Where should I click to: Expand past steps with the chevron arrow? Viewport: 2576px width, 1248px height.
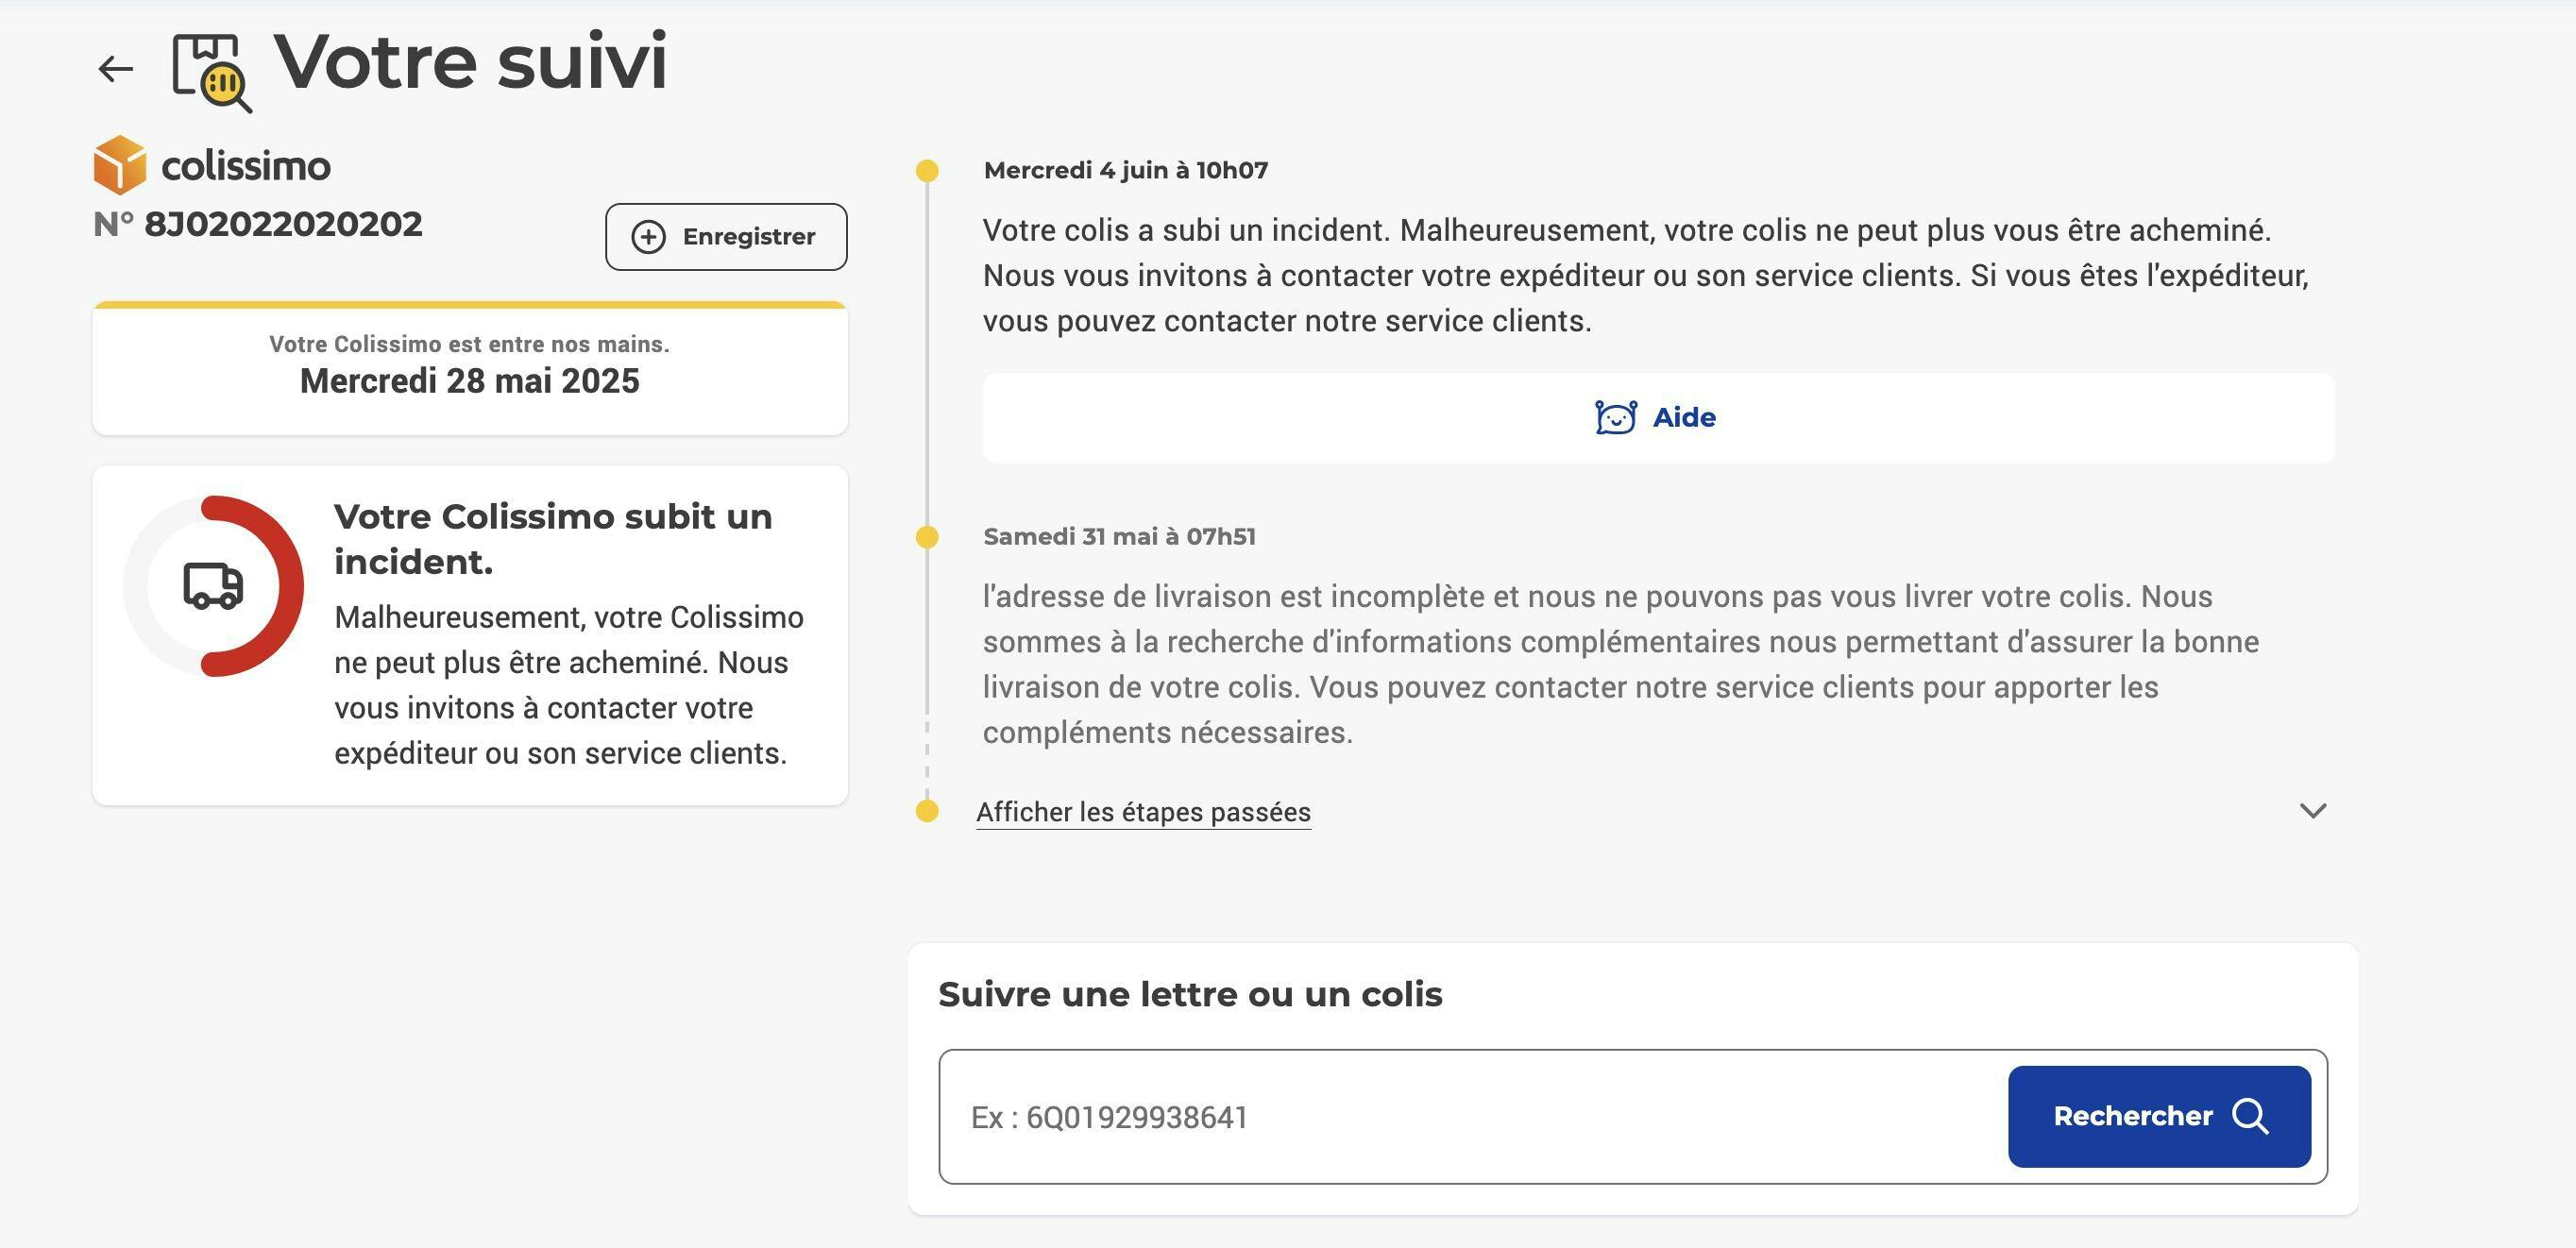(2312, 811)
